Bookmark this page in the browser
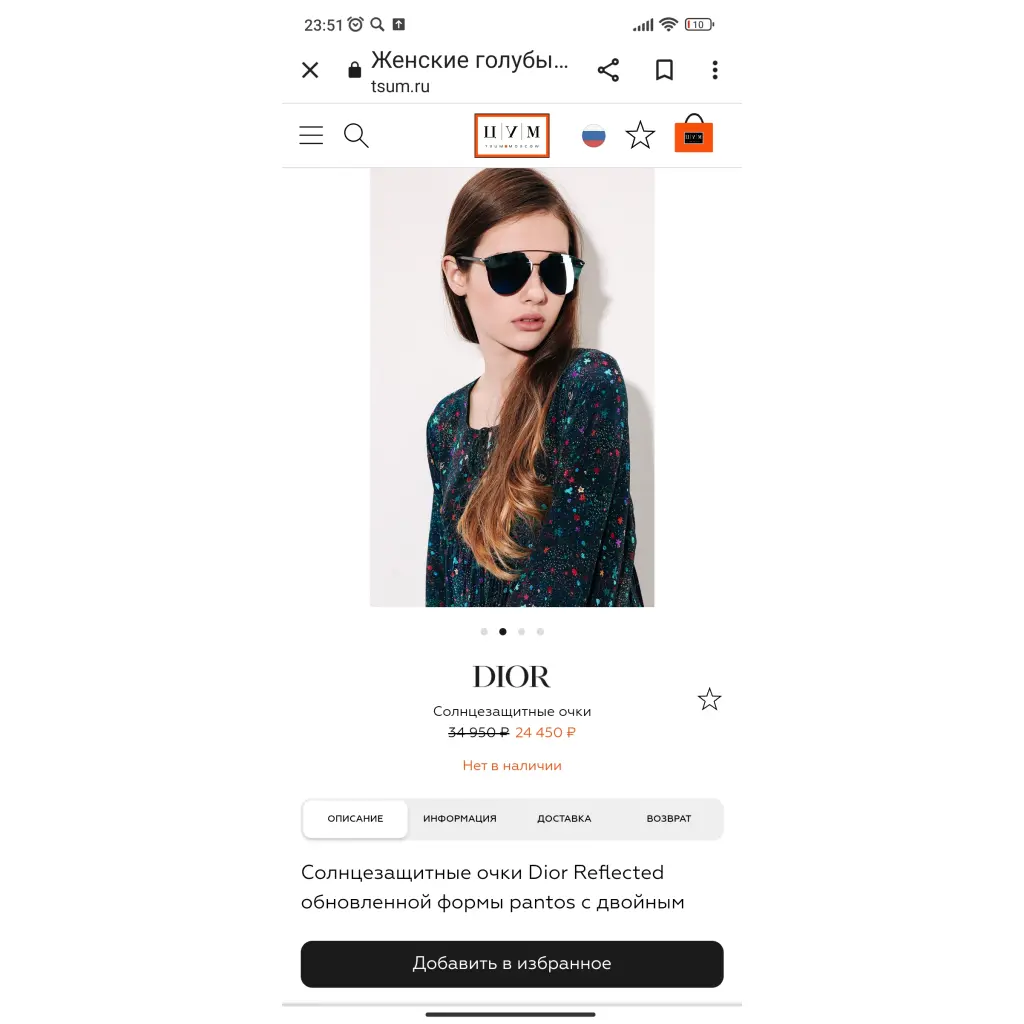1024x1024 pixels. click(x=664, y=70)
